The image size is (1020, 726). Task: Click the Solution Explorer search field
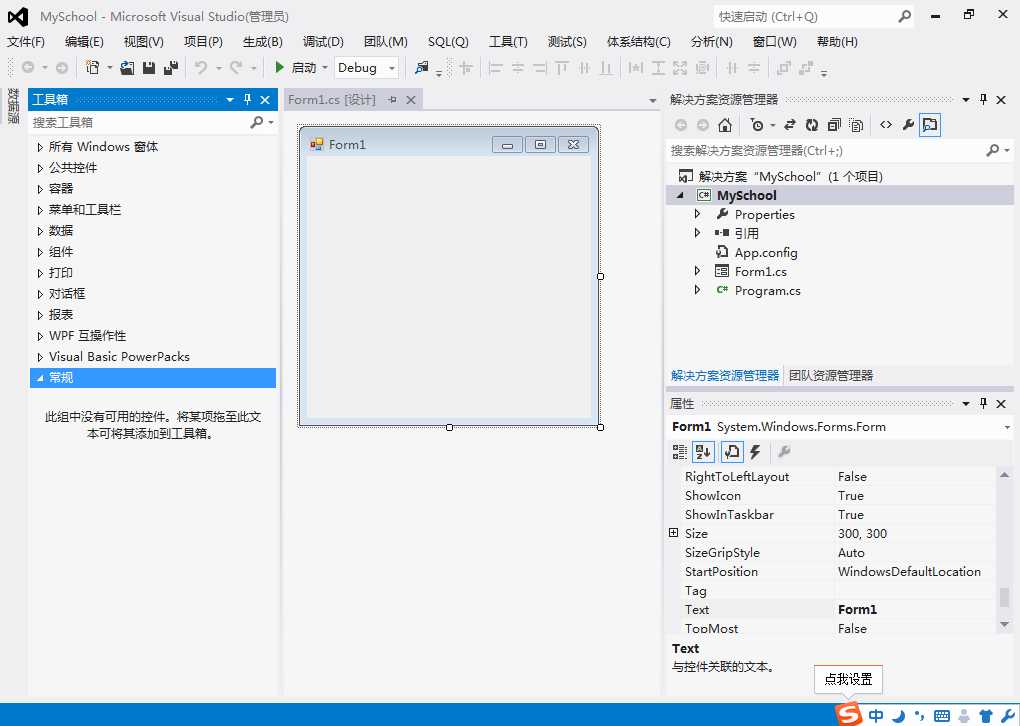[x=826, y=151]
